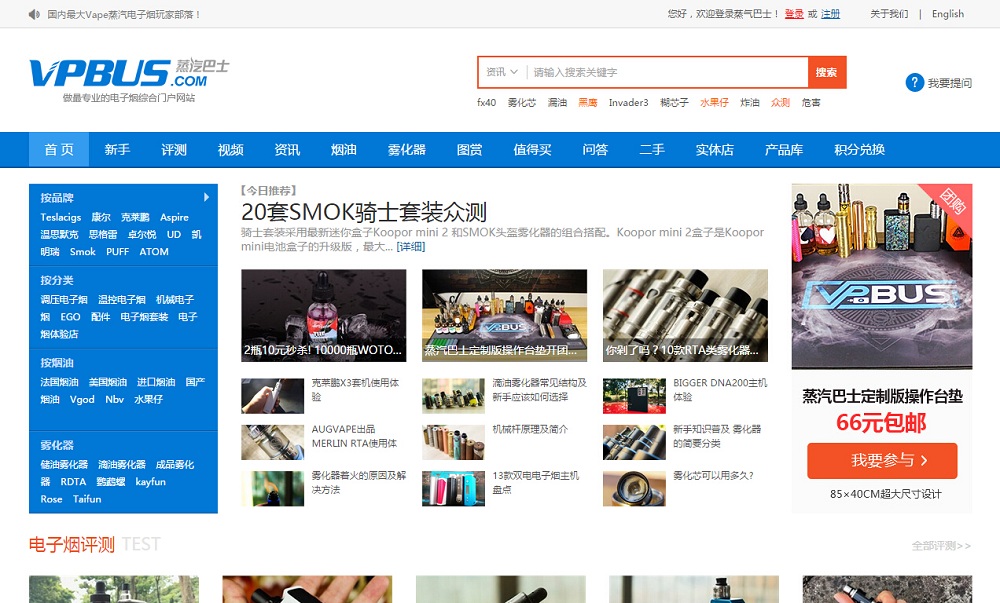Switch to the 评测 navigation tab

coord(174,150)
